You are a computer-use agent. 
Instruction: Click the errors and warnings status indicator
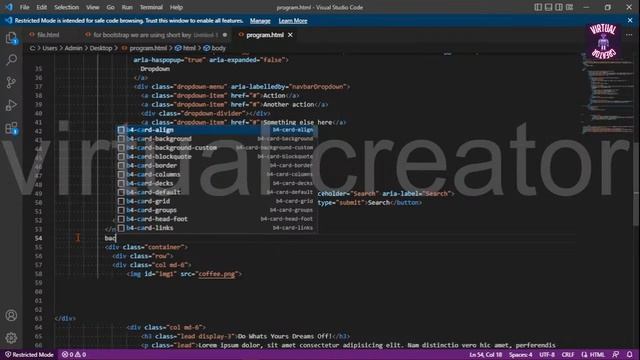(74, 355)
